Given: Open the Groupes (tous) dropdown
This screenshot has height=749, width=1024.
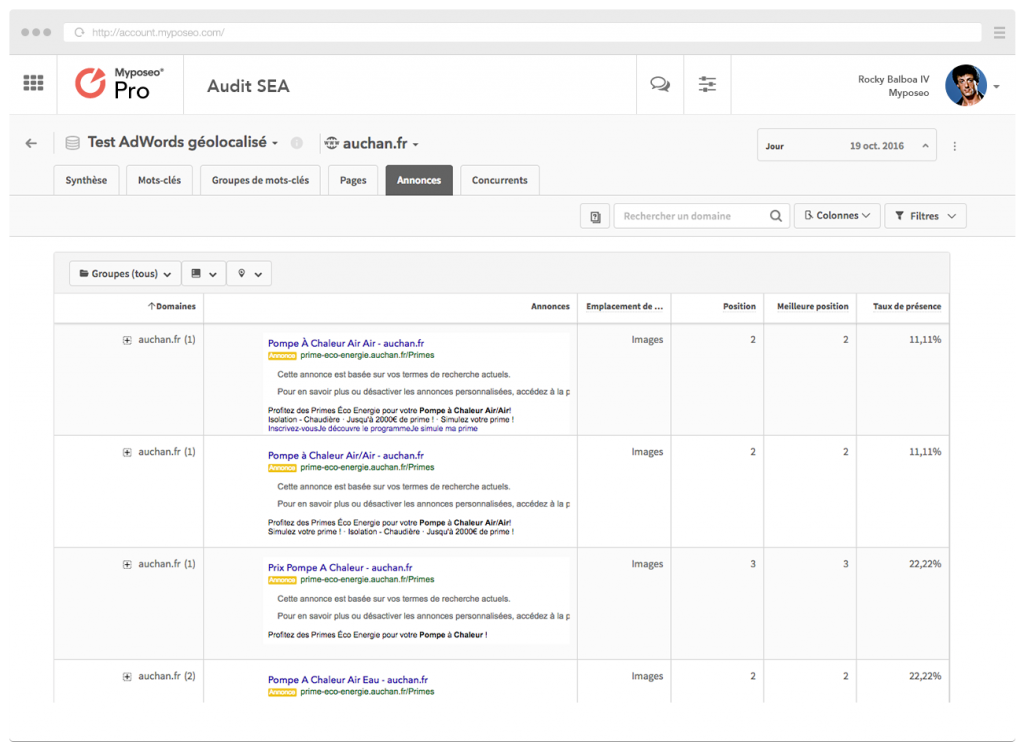Looking at the screenshot, I should 125,274.
